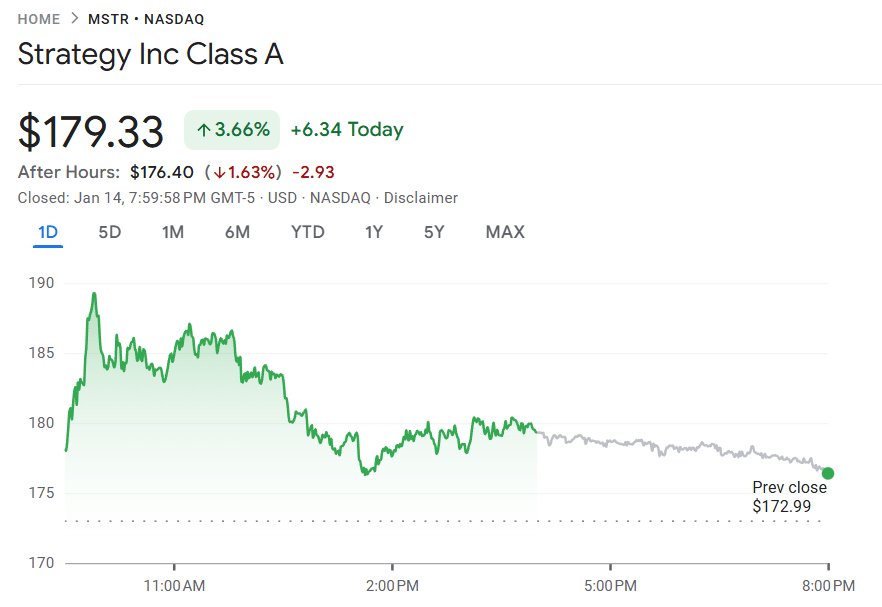Screen dimensions: 882x607
Task: Click the Prev close $172.99 label
Action: [789, 497]
